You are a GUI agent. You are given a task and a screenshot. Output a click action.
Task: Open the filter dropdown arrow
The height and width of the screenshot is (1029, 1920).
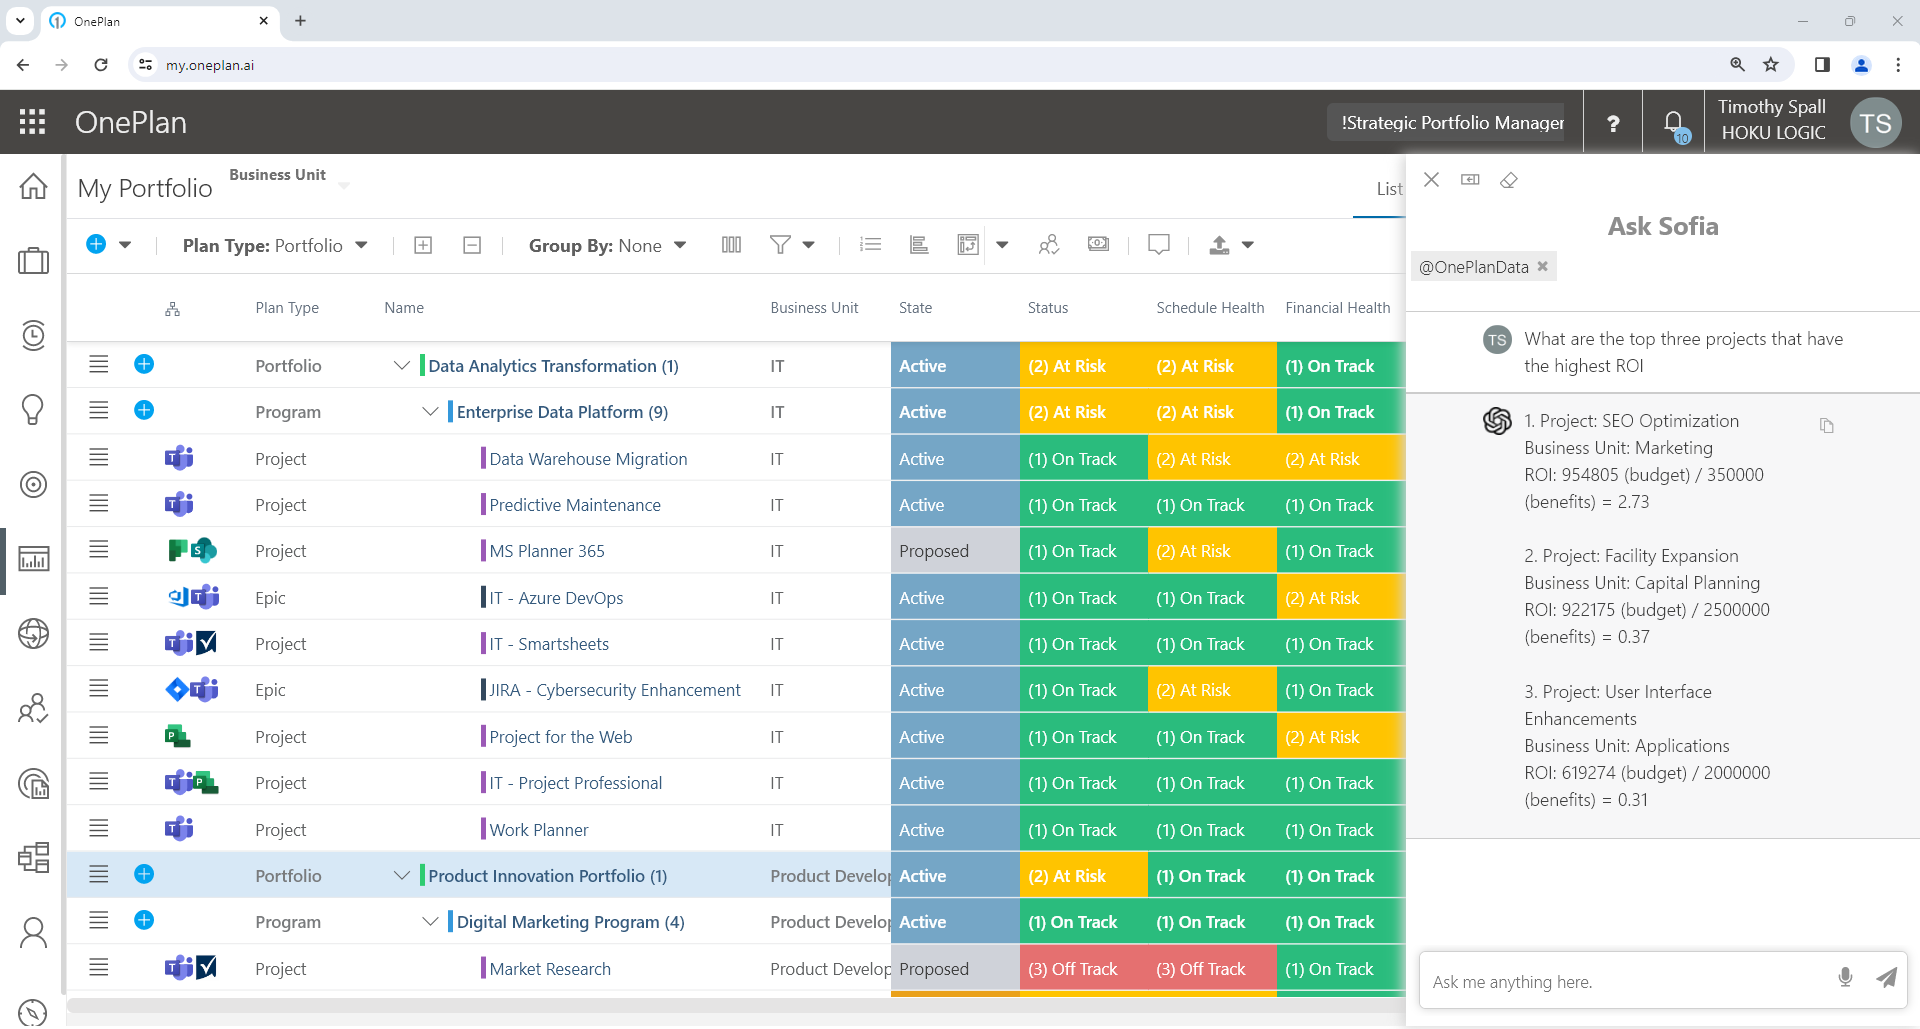pyautogui.click(x=809, y=245)
